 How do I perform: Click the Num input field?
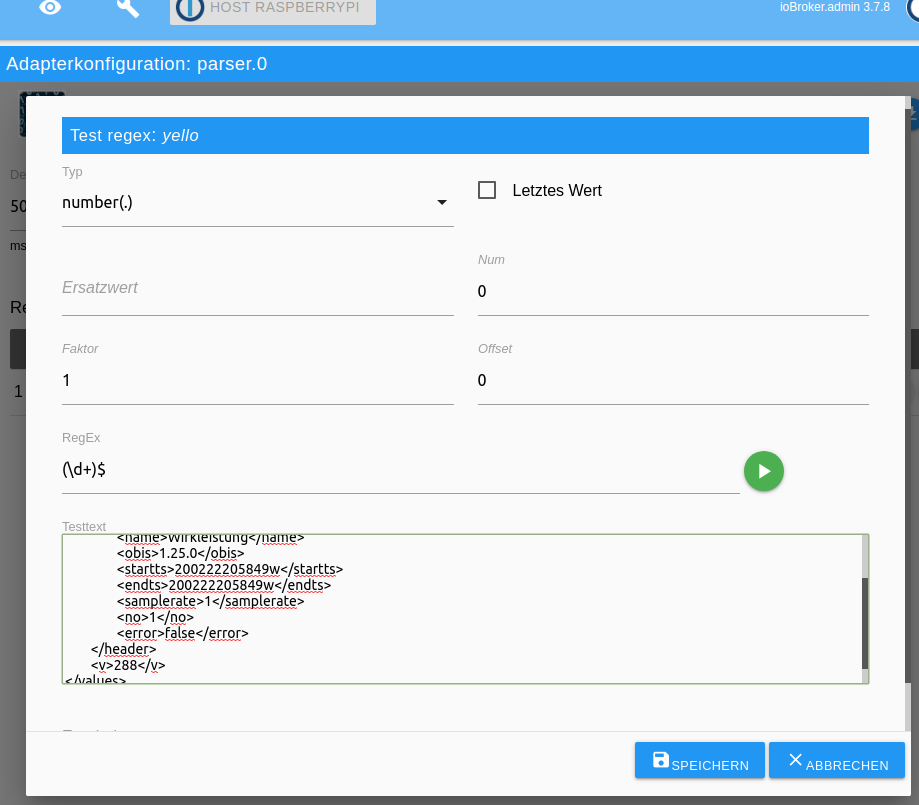point(673,291)
